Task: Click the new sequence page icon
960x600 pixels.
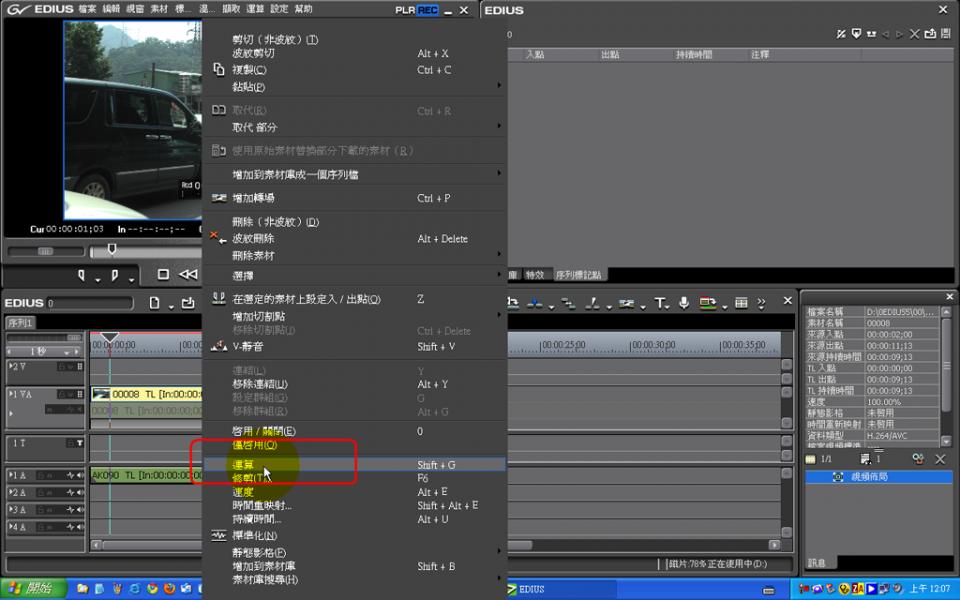Action: pyautogui.click(x=155, y=303)
